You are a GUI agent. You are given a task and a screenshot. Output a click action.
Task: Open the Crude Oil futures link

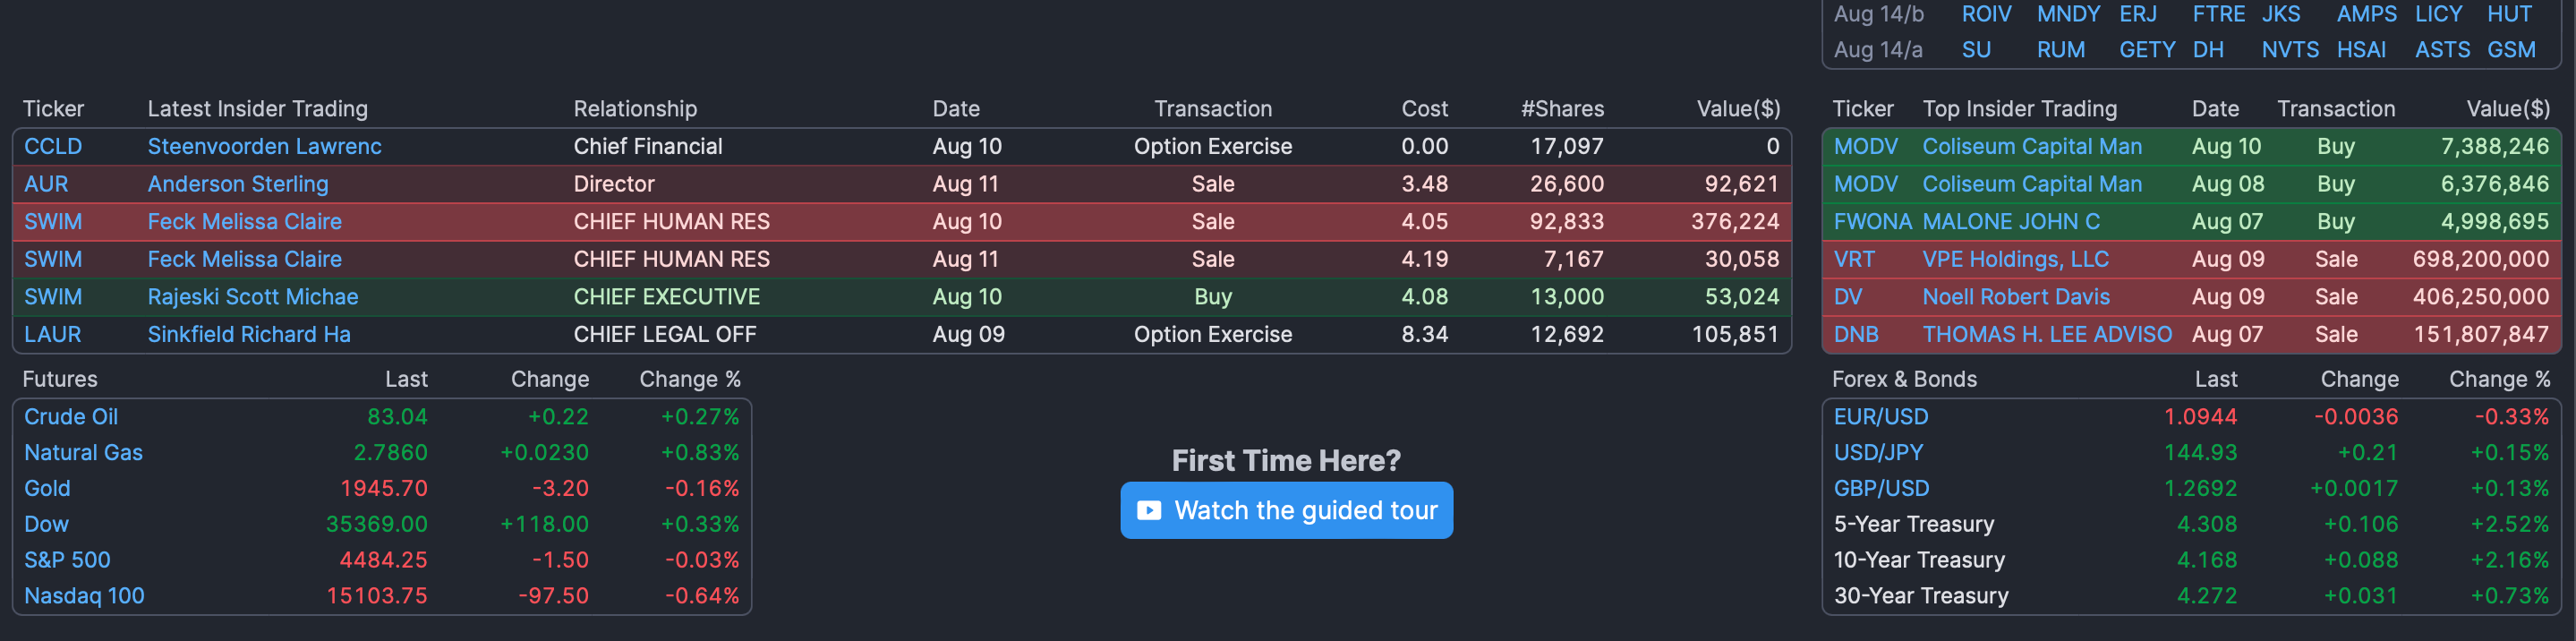[x=71, y=416]
